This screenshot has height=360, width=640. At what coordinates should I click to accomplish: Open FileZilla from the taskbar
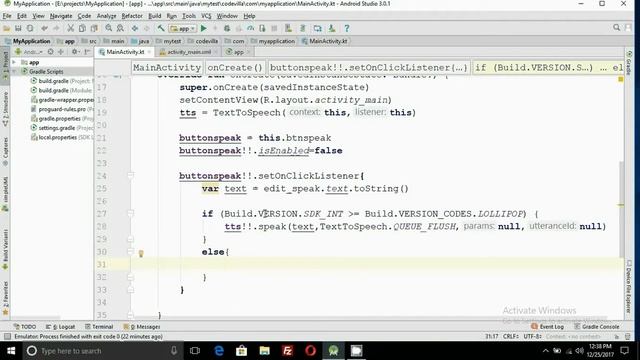(x=288, y=351)
